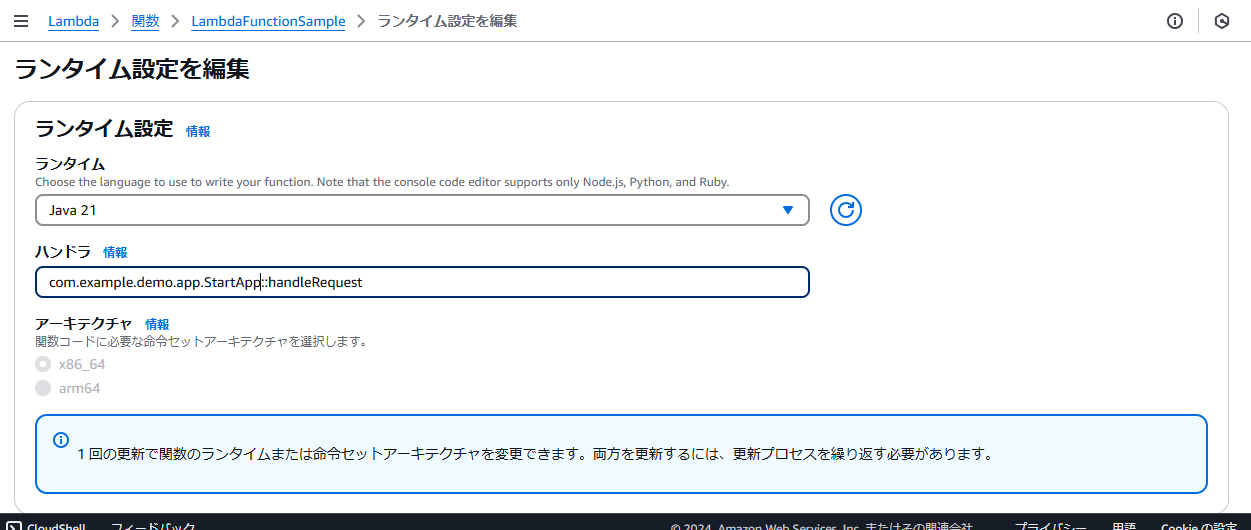Click the 関数コードに必要な命令セット description text
Image resolution: width=1251 pixels, height=530 pixels.
(201, 341)
